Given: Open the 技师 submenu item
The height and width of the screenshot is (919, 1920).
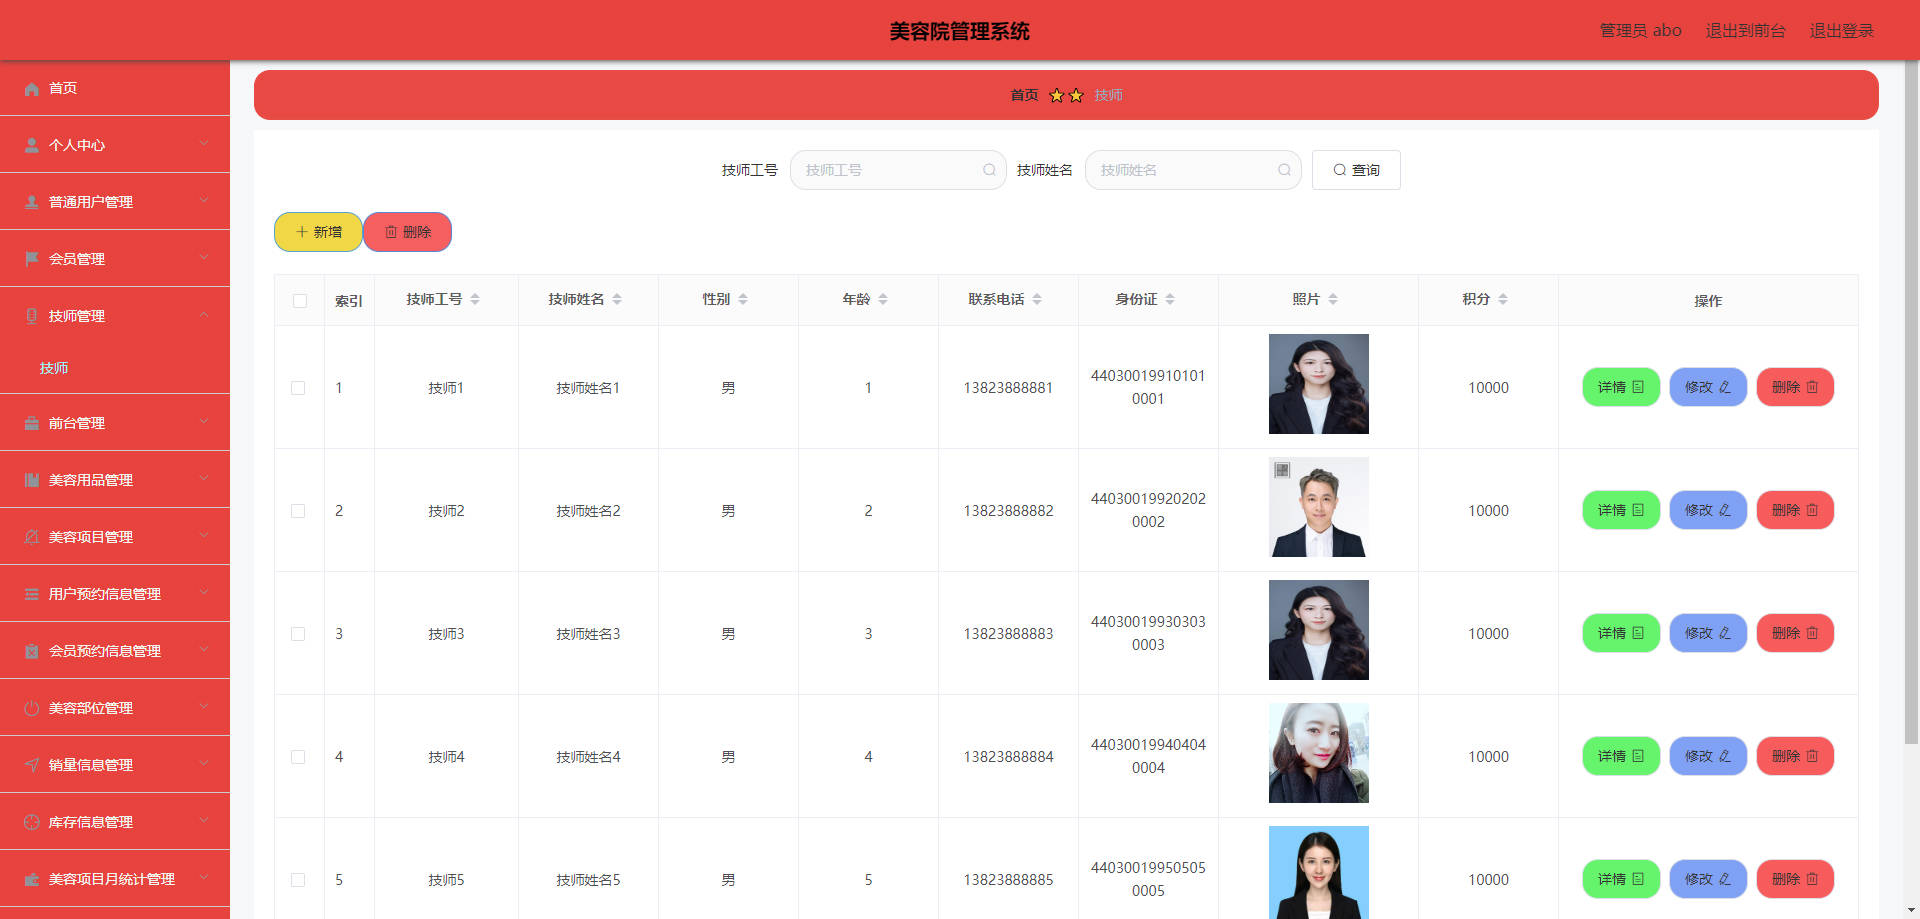Looking at the screenshot, I should (x=115, y=368).
